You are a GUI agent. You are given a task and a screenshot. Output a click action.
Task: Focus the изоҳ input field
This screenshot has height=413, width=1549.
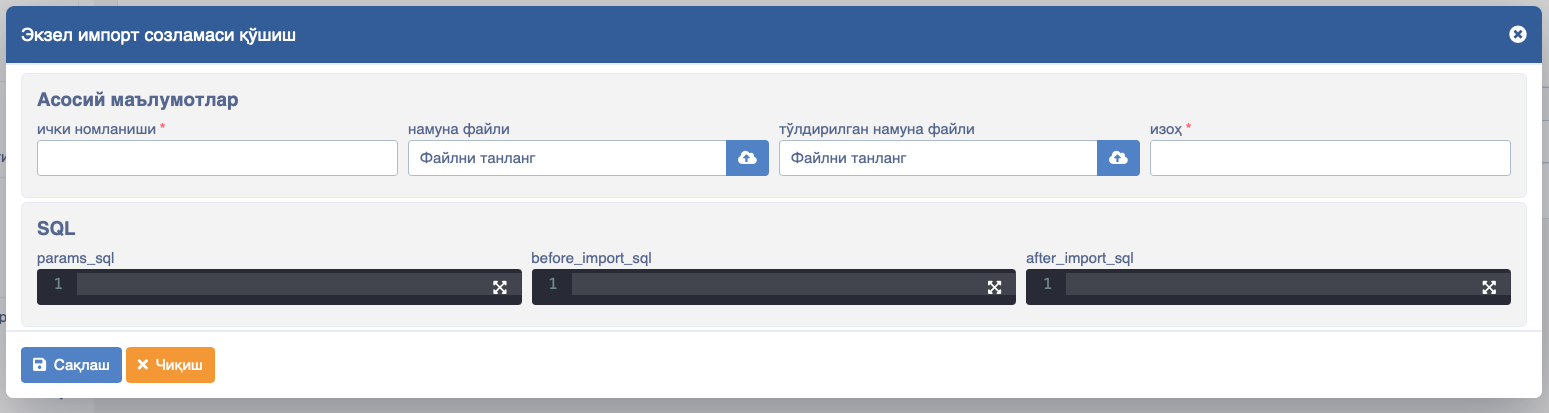coord(1330,158)
